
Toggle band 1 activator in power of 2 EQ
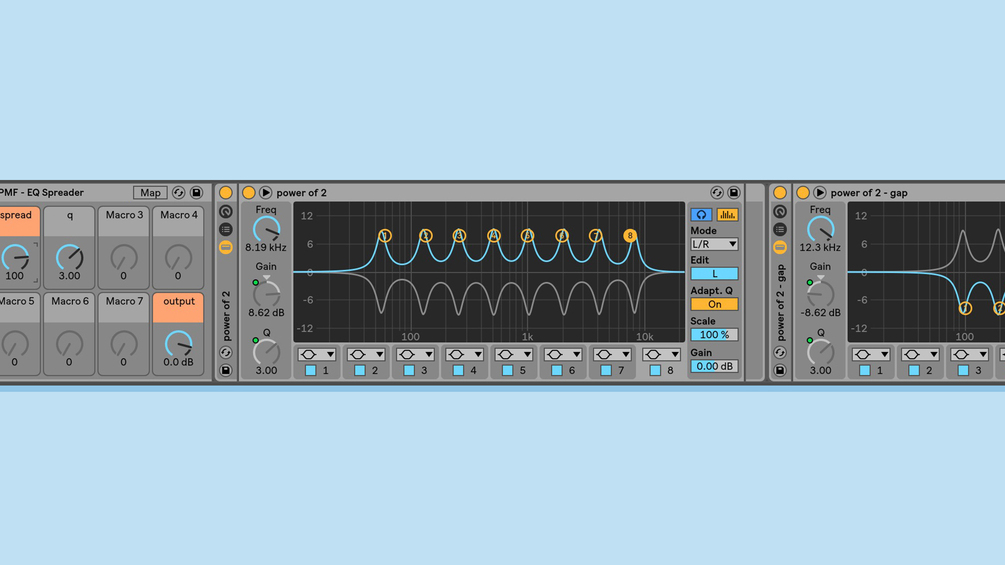pyautogui.click(x=311, y=370)
